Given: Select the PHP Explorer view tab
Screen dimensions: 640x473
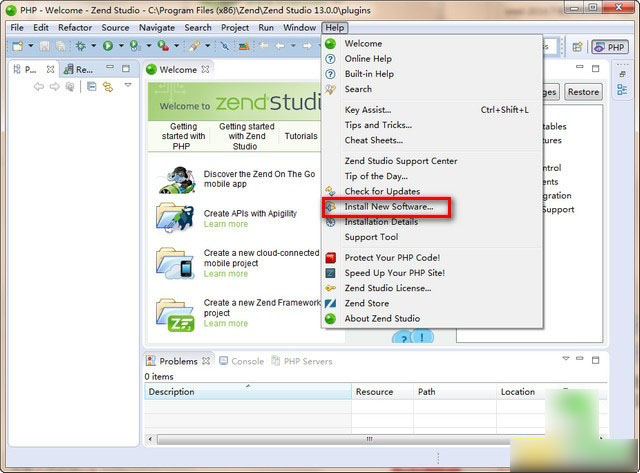Looking at the screenshot, I should coord(25,69).
